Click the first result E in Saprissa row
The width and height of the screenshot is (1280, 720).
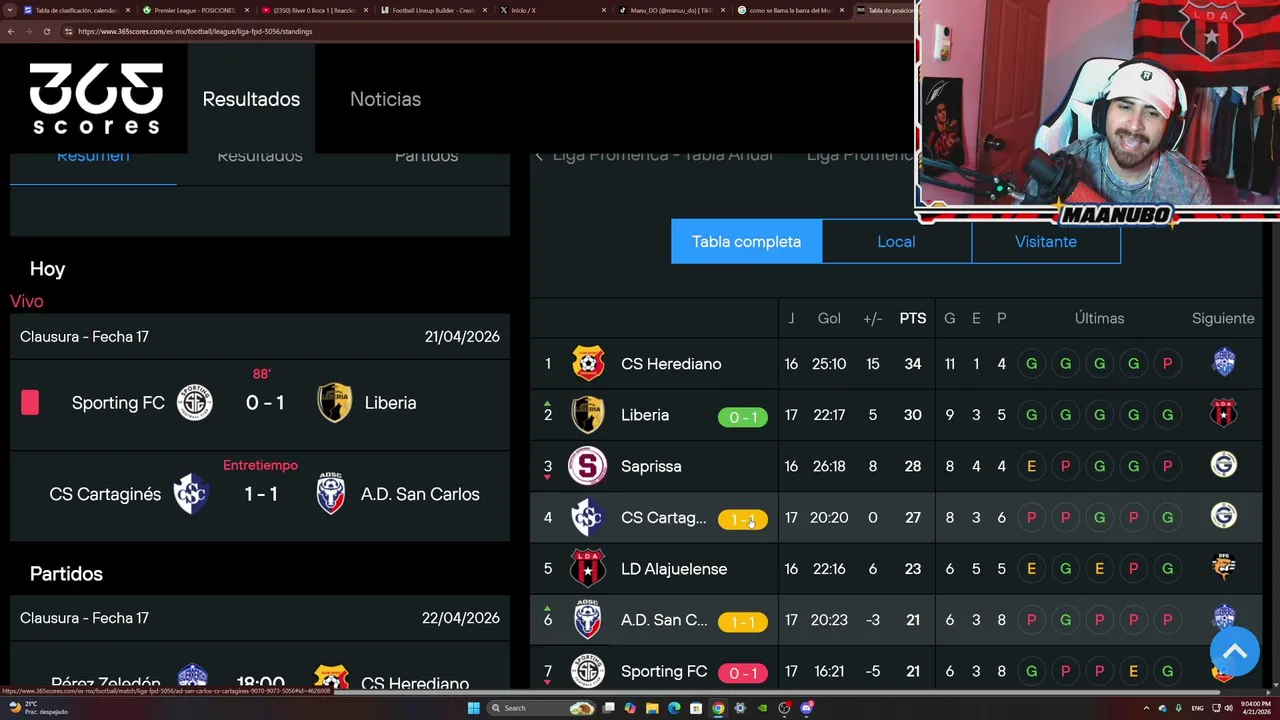pyautogui.click(x=1031, y=466)
